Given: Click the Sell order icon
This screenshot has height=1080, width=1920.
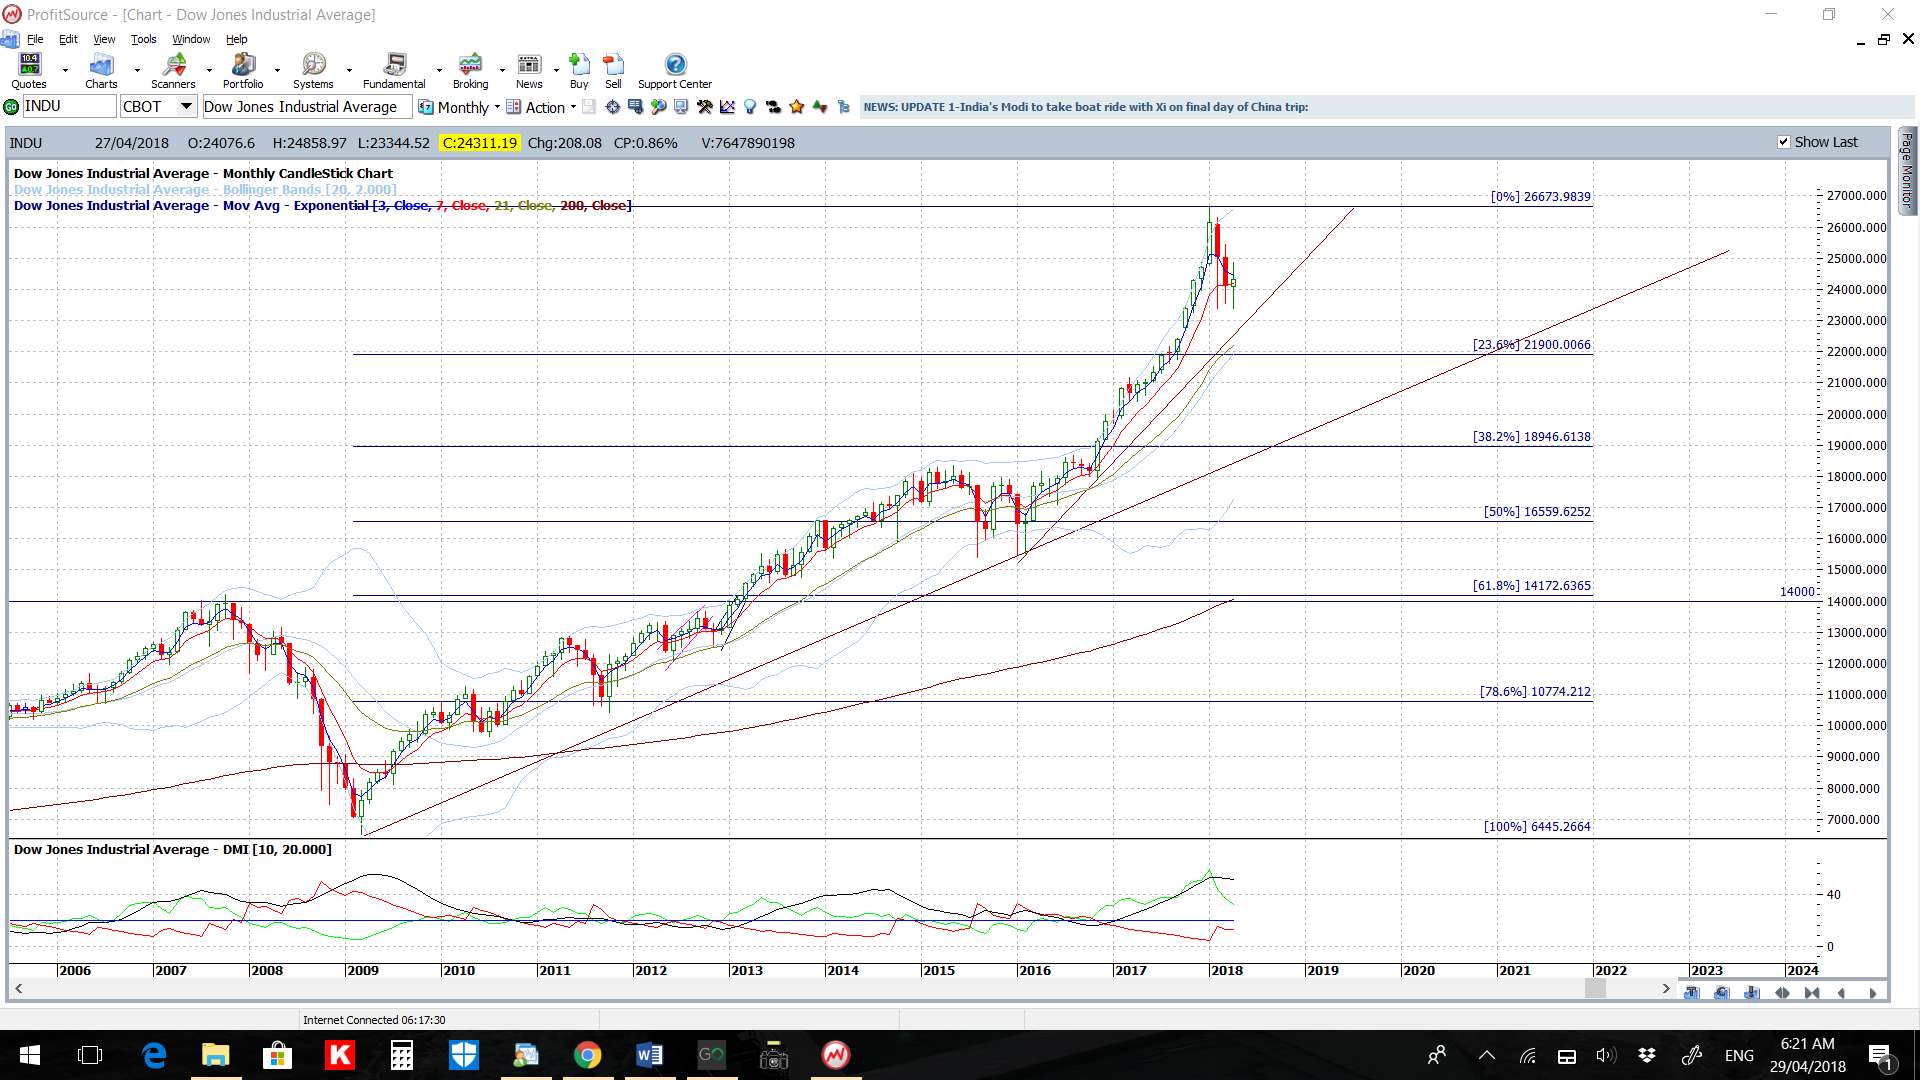Looking at the screenshot, I should (x=613, y=71).
